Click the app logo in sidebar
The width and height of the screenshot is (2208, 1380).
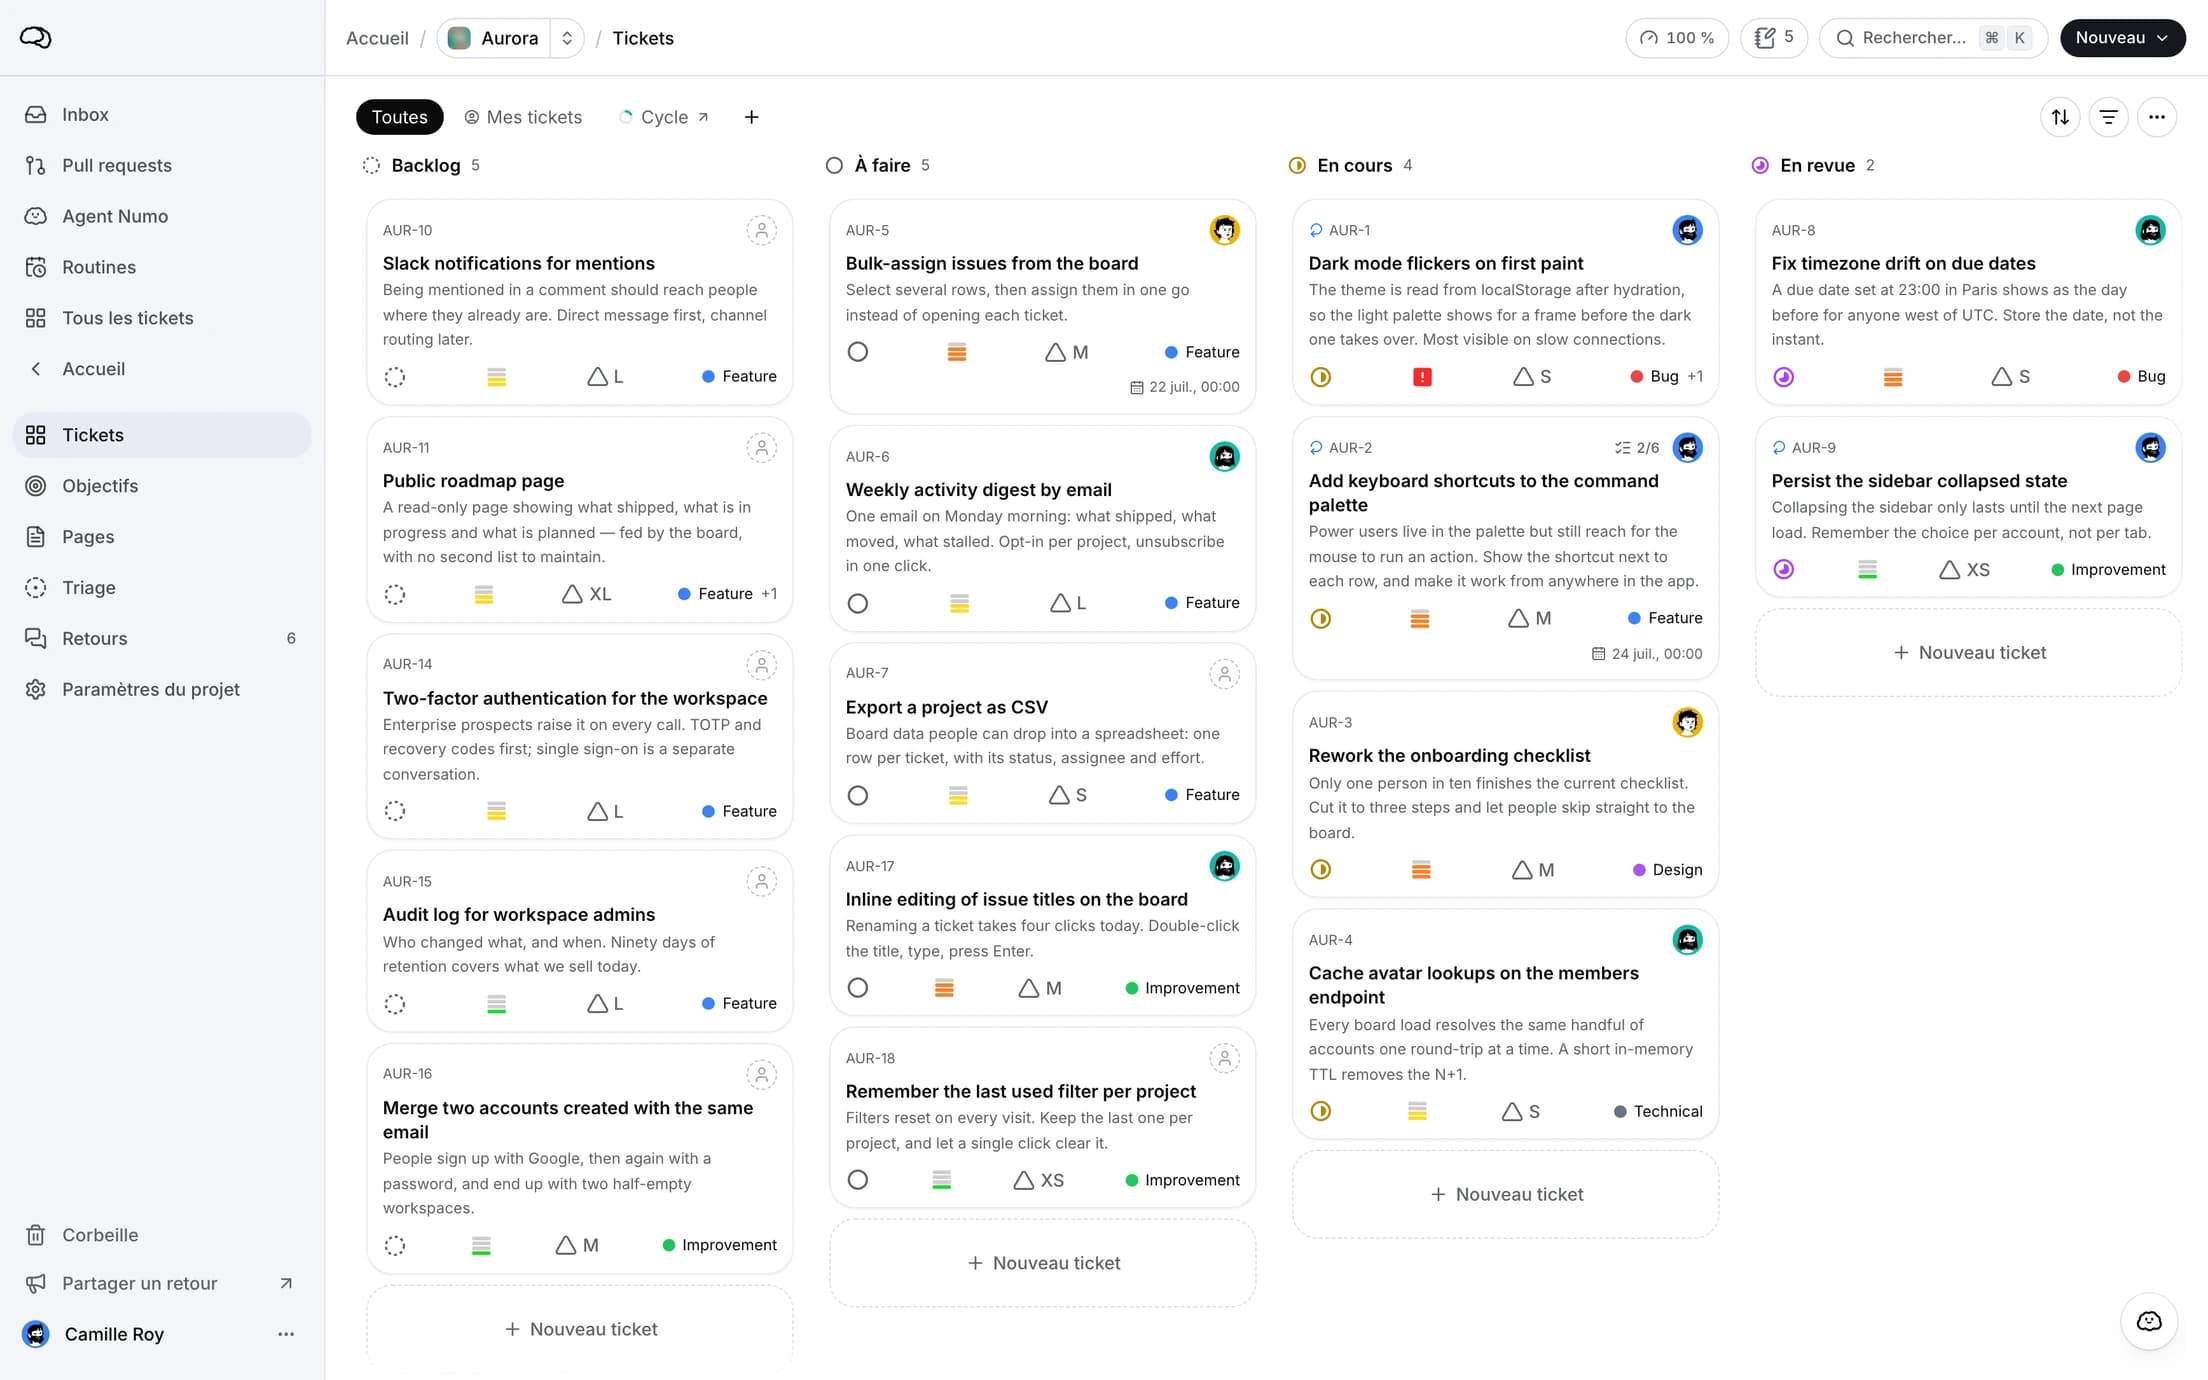[36, 38]
